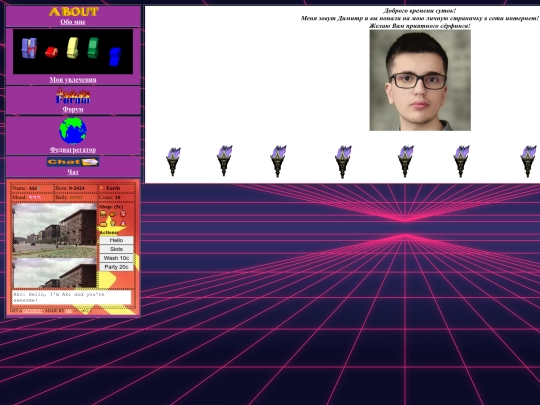Click the 'Доброго времени суток!' greeting line
This screenshot has width=540, height=405.
(x=420, y=11)
